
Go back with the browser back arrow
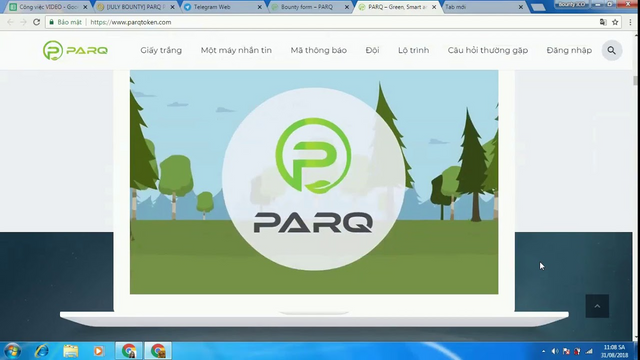click(x=10, y=22)
